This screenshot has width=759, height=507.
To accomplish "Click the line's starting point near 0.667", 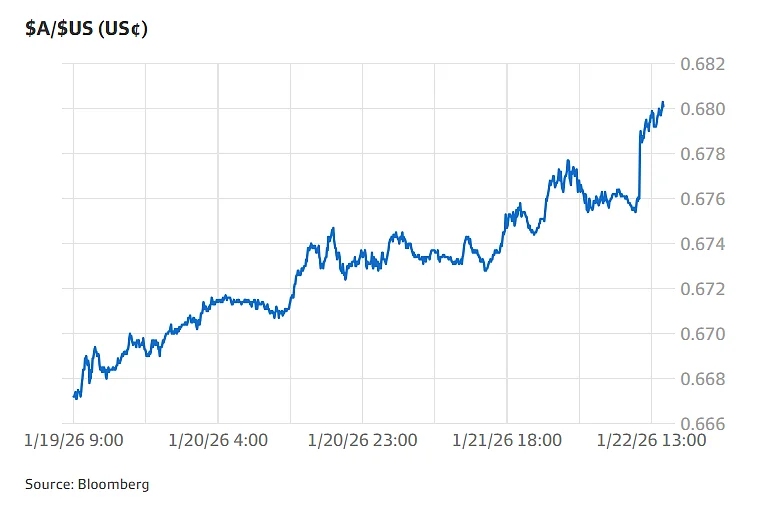I will pyautogui.click(x=75, y=396).
